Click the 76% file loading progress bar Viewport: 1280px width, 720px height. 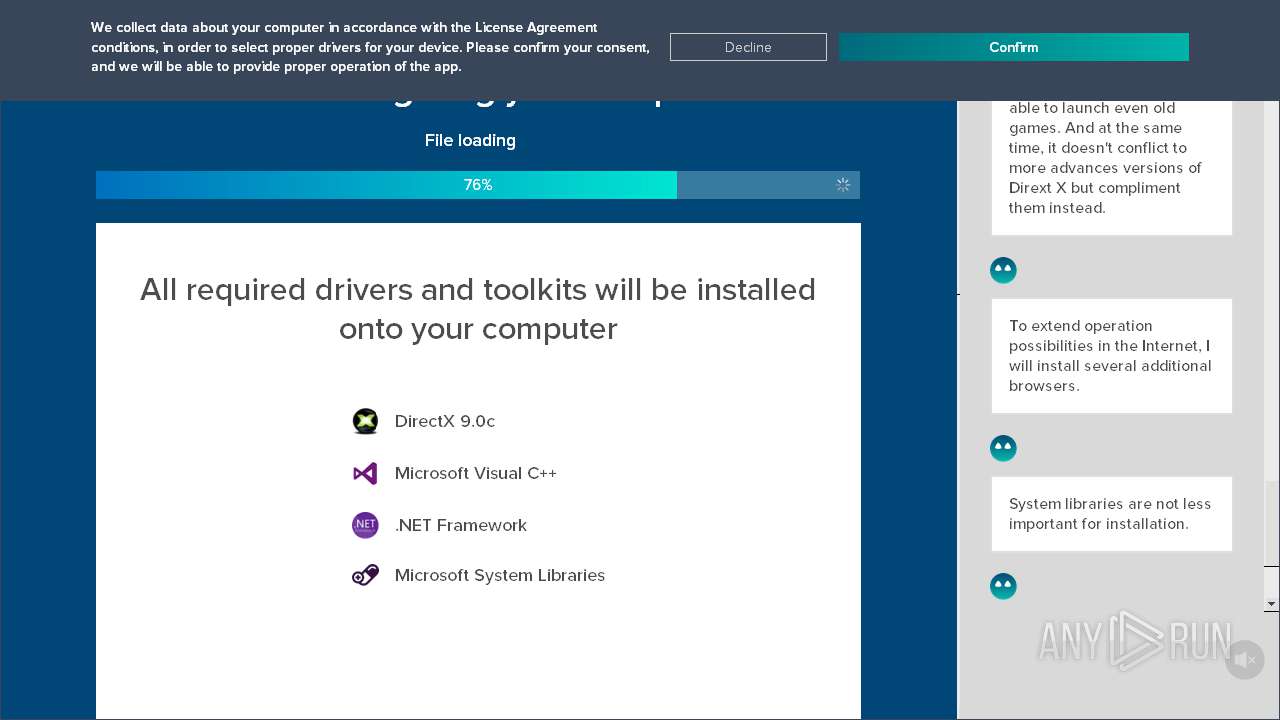click(x=478, y=185)
